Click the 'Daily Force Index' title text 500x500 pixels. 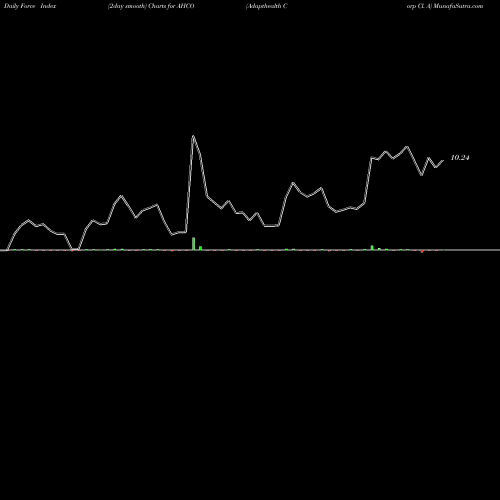click(30, 6)
